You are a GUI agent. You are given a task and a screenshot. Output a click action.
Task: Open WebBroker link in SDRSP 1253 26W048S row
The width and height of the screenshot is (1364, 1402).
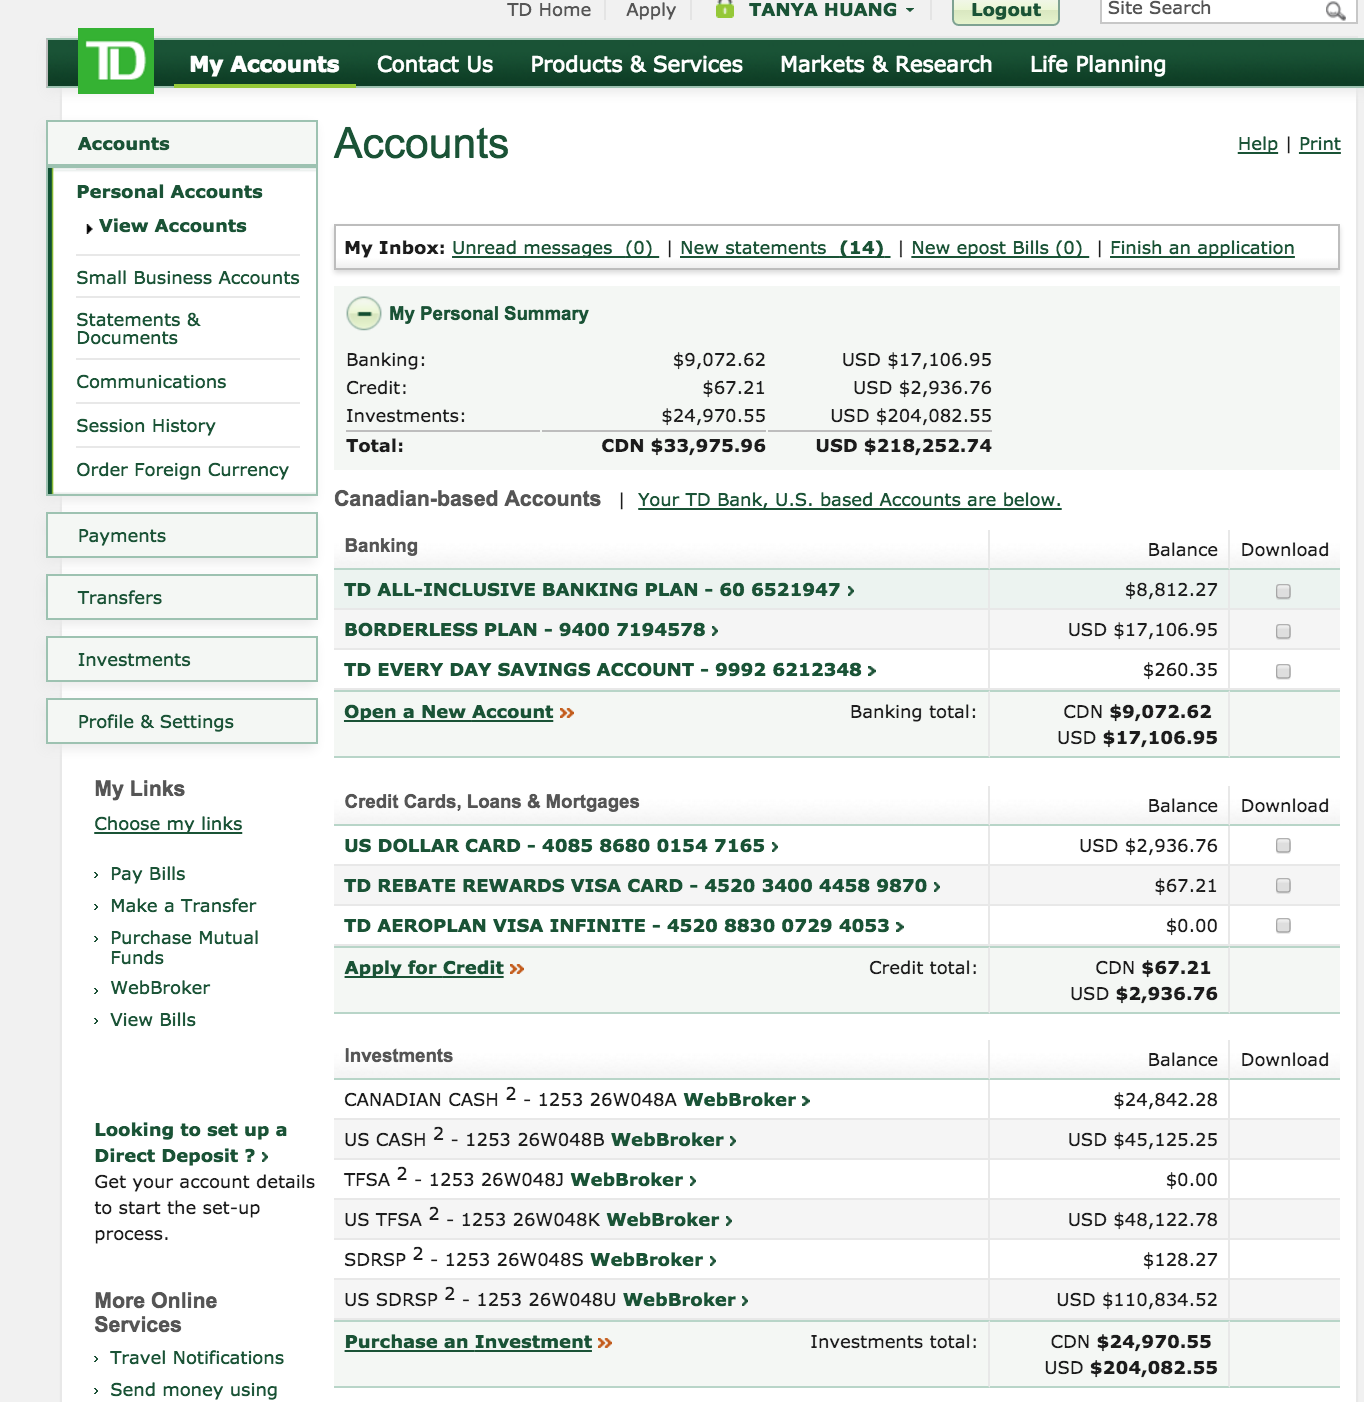click(x=653, y=1260)
